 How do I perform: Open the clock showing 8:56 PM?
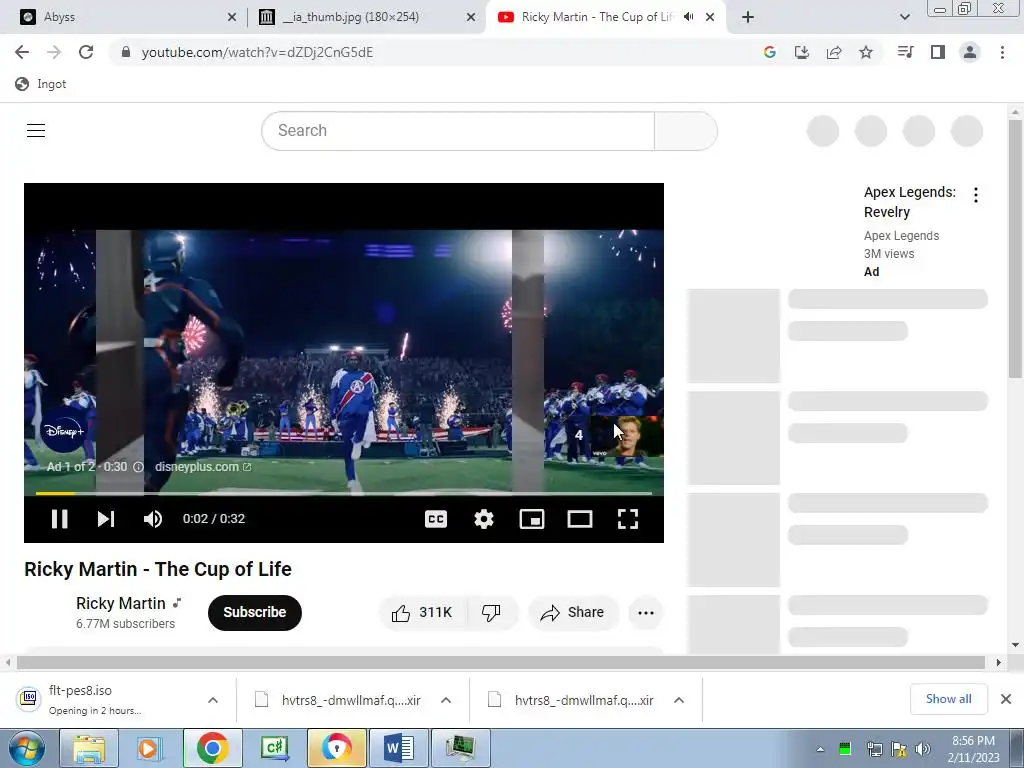(x=974, y=749)
